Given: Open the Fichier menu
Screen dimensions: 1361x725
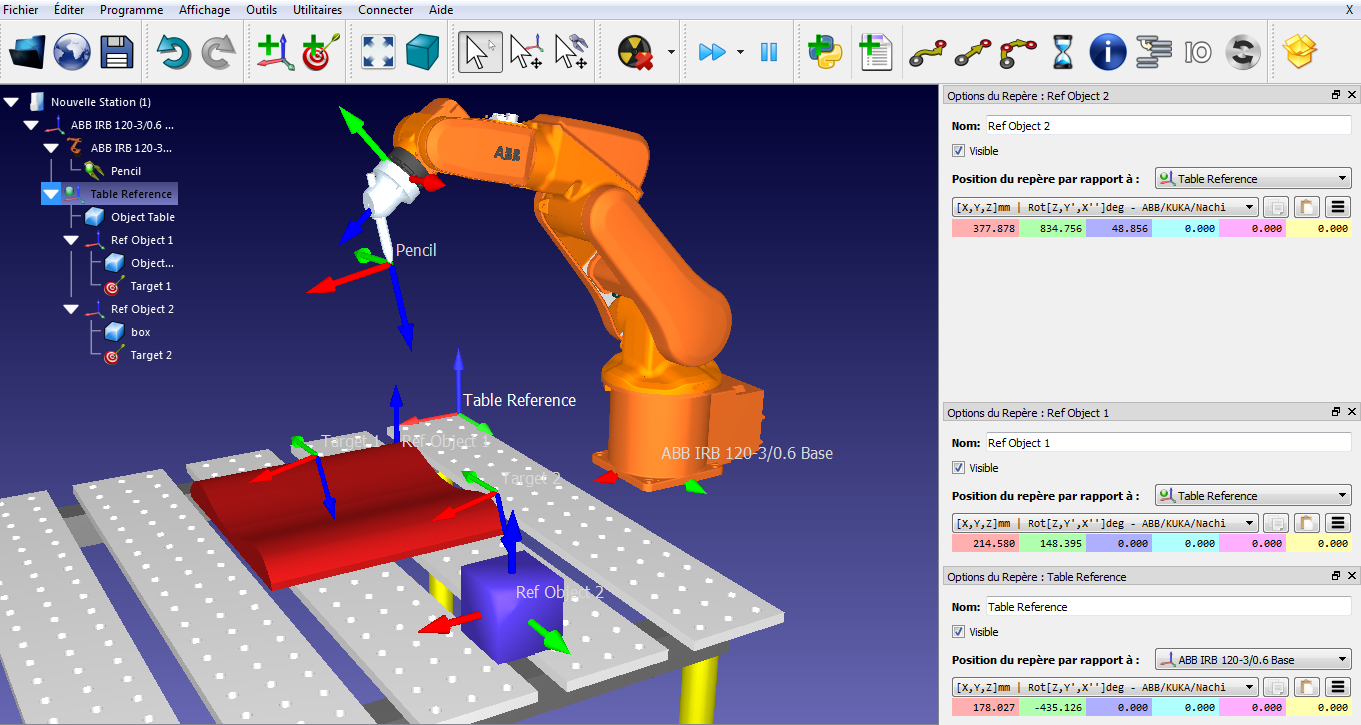Looking at the screenshot, I should 21,10.
